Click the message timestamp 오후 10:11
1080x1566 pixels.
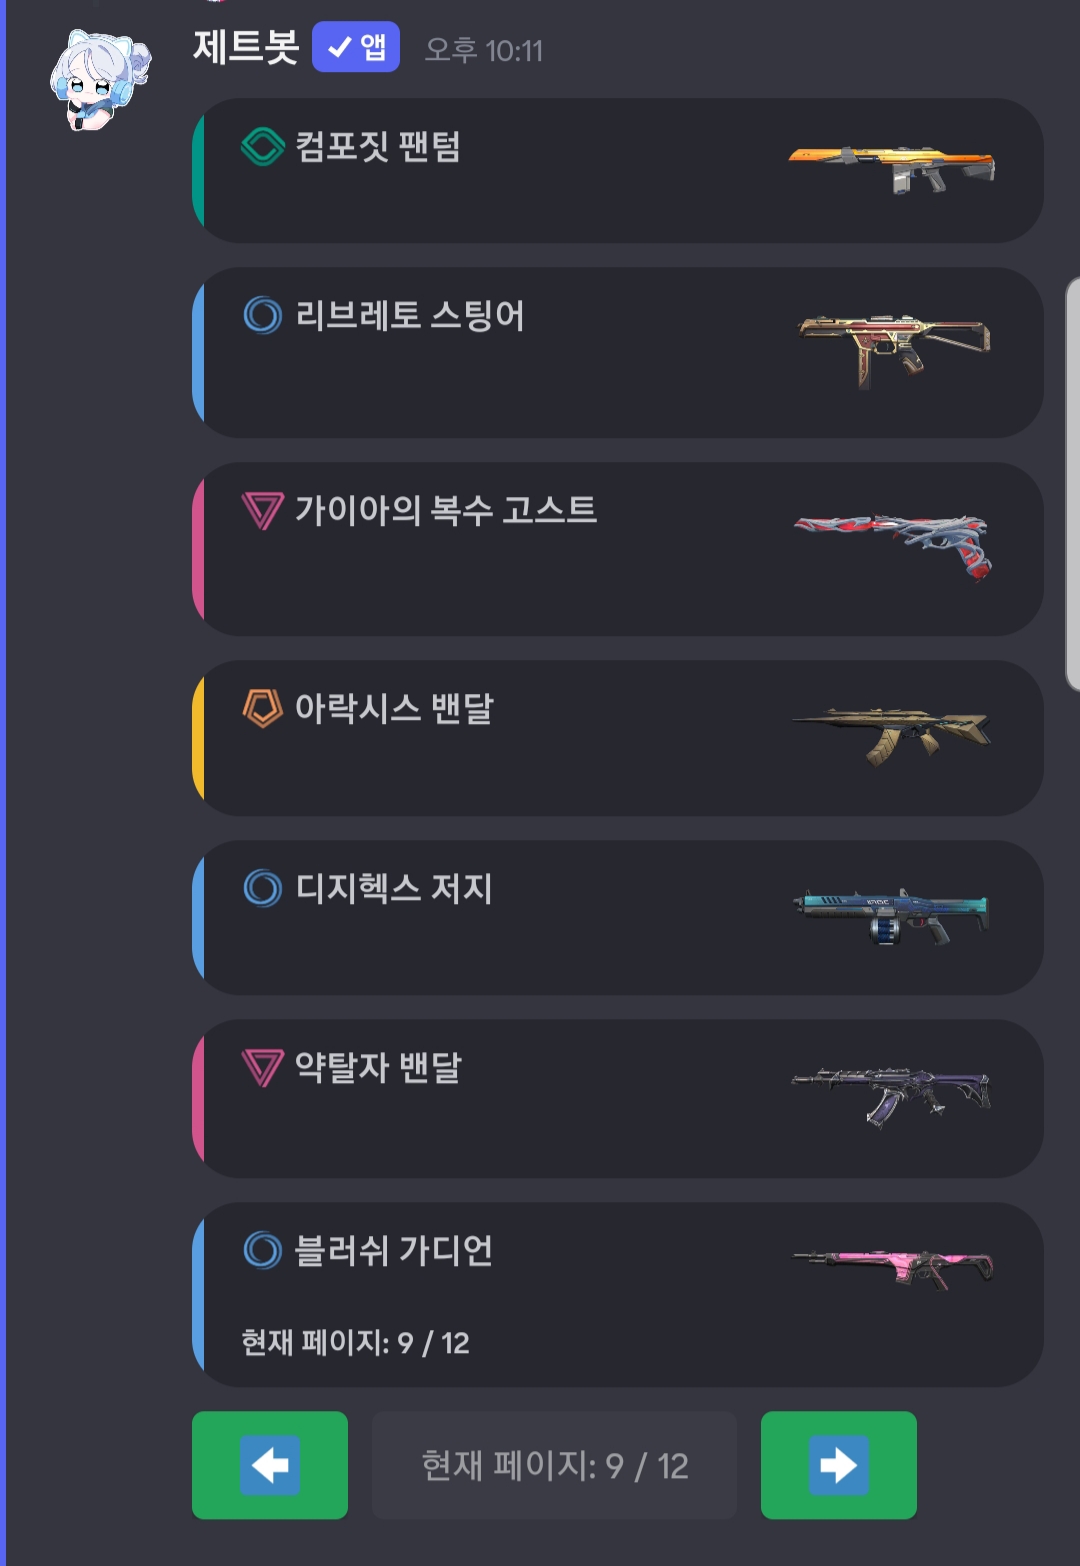(484, 50)
